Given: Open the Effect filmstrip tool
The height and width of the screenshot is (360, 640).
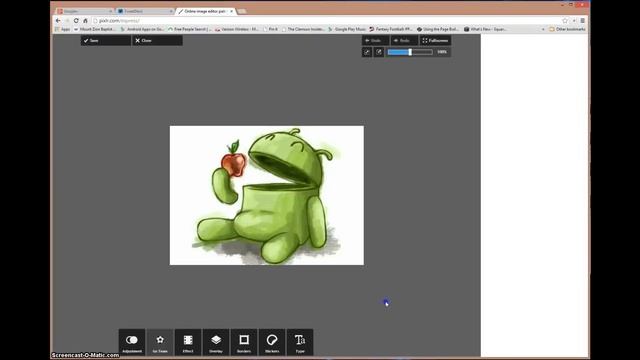Looking at the screenshot, I should 188,342.
